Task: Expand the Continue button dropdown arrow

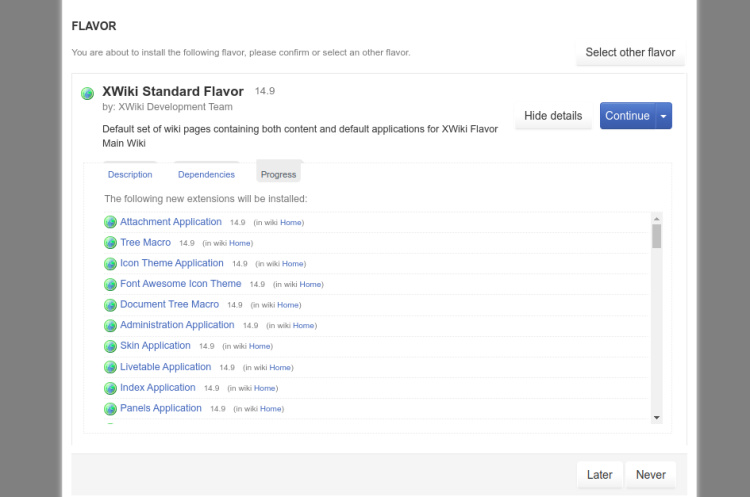Action: (664, 116)
